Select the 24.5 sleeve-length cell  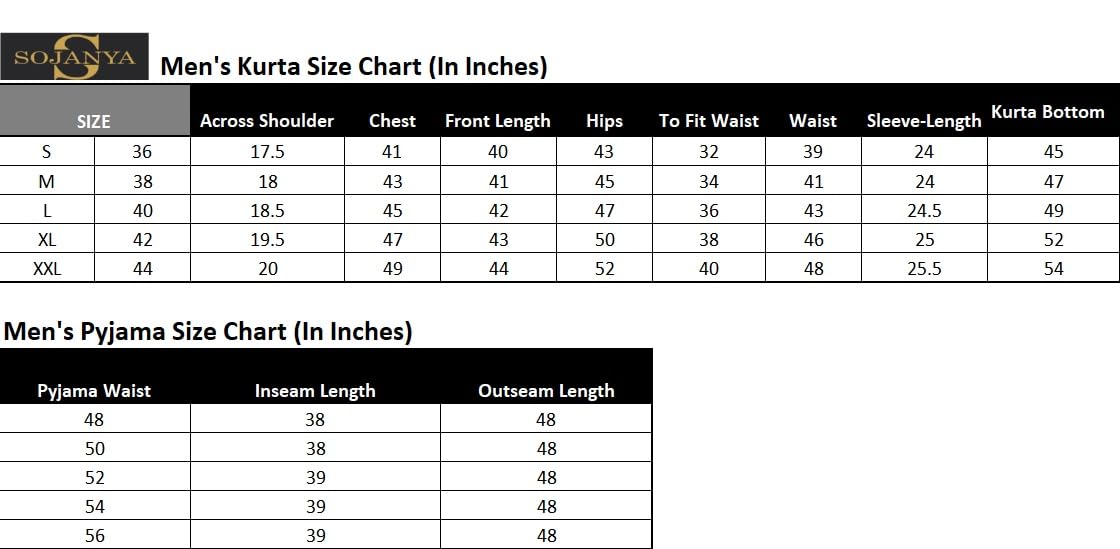point(924,211)
